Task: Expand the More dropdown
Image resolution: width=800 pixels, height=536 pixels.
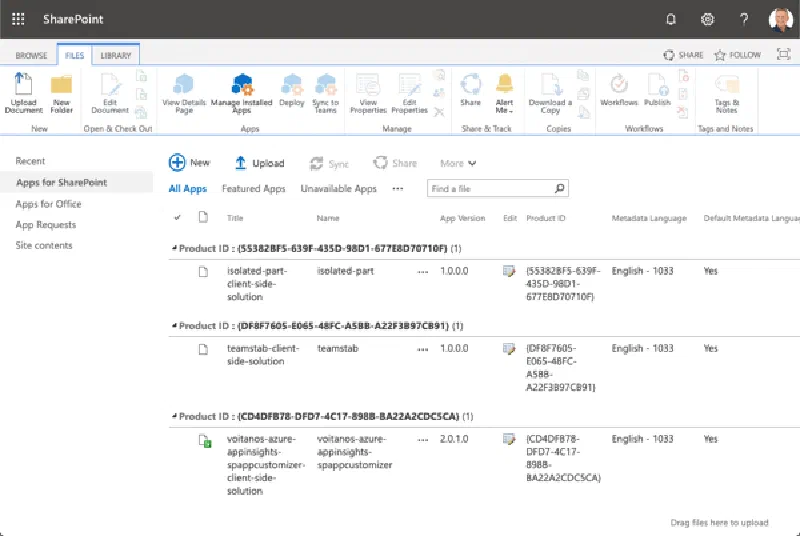Action: [458, 163]
